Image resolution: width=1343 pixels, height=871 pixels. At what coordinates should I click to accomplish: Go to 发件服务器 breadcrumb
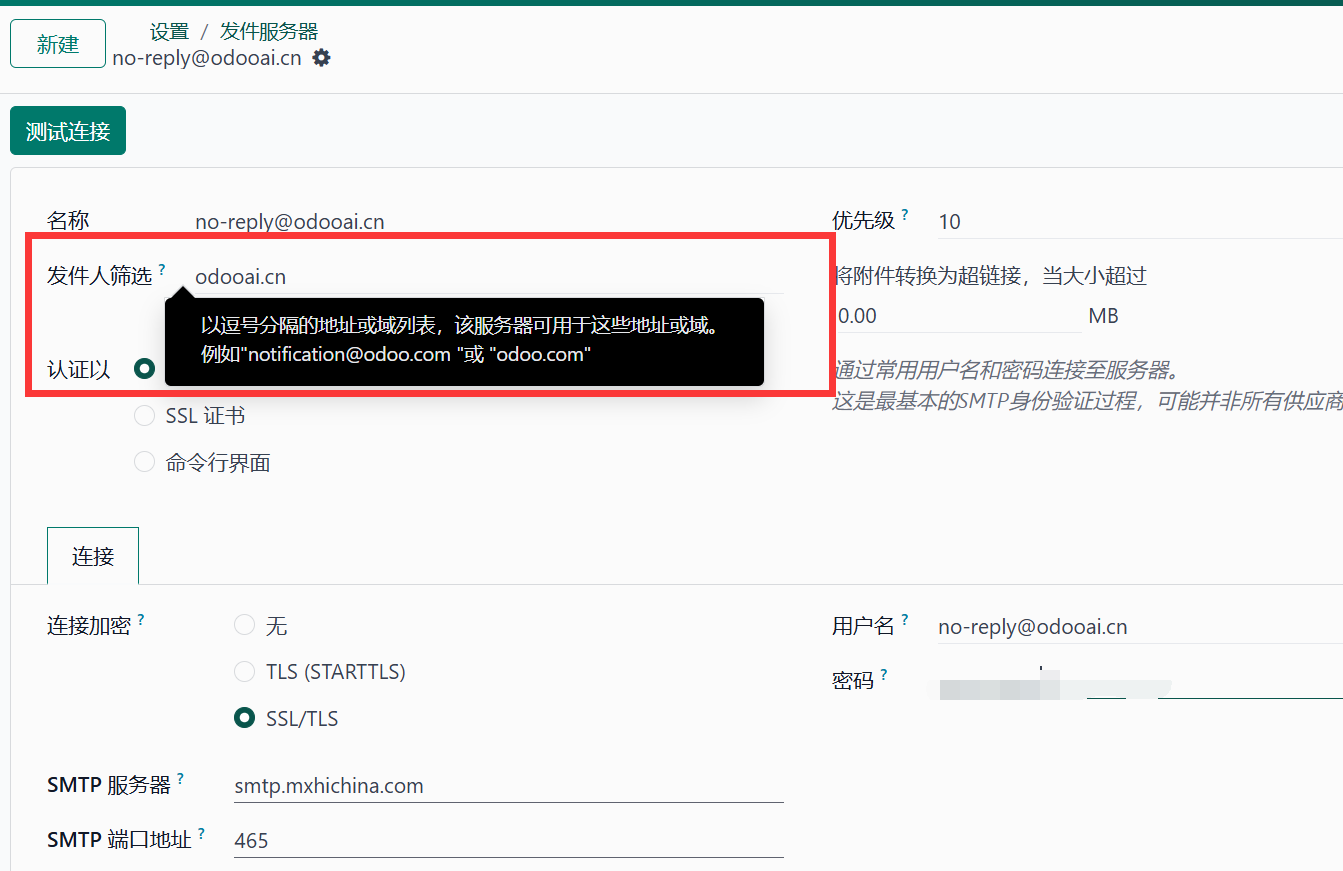click(269, 32)
